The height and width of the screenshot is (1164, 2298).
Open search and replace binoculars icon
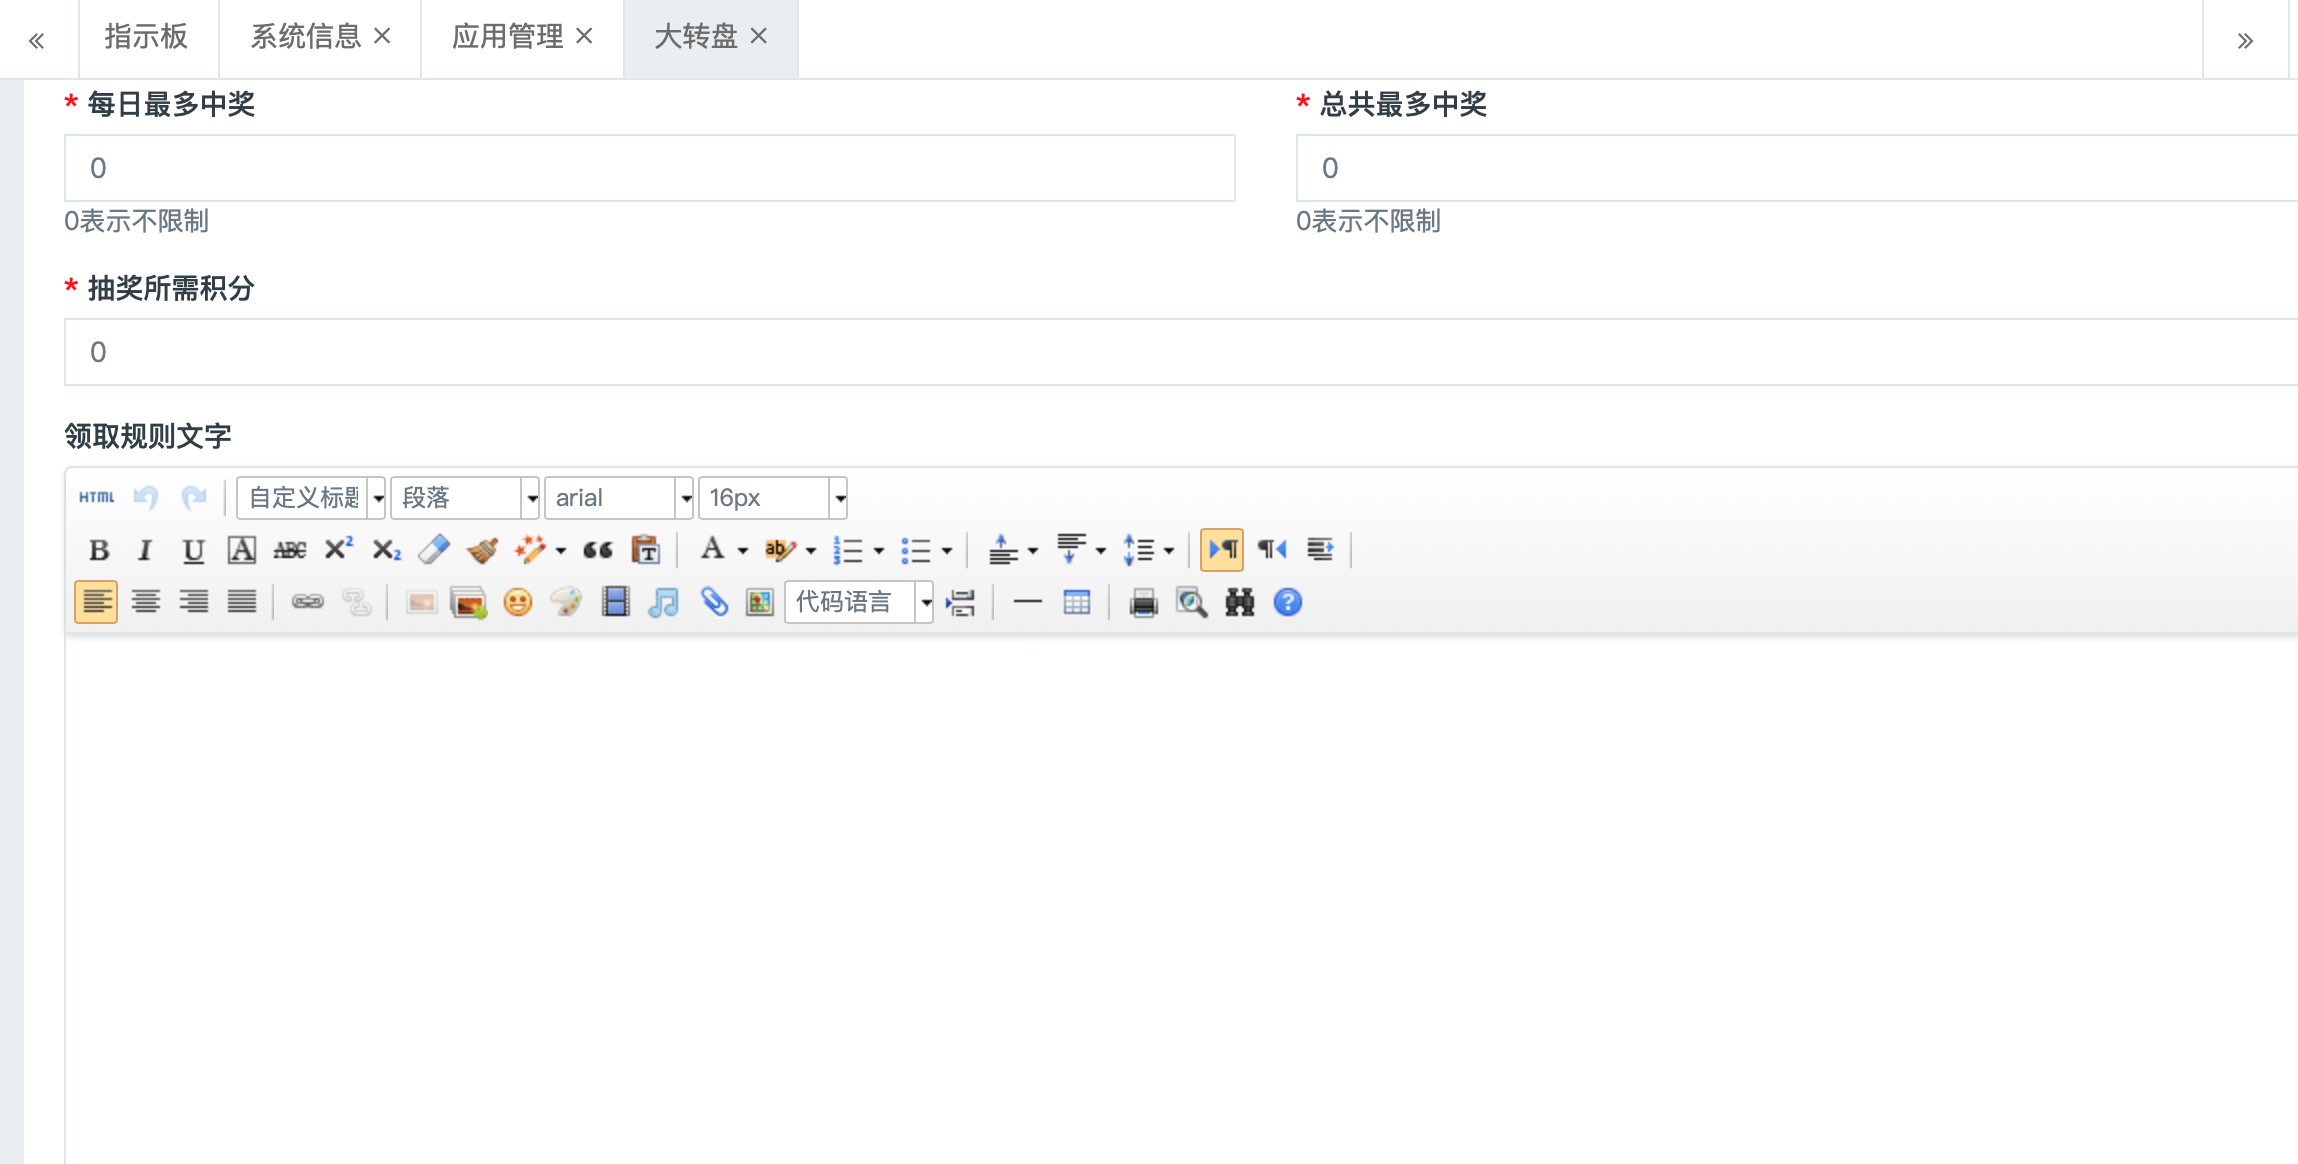(1239, 602)
